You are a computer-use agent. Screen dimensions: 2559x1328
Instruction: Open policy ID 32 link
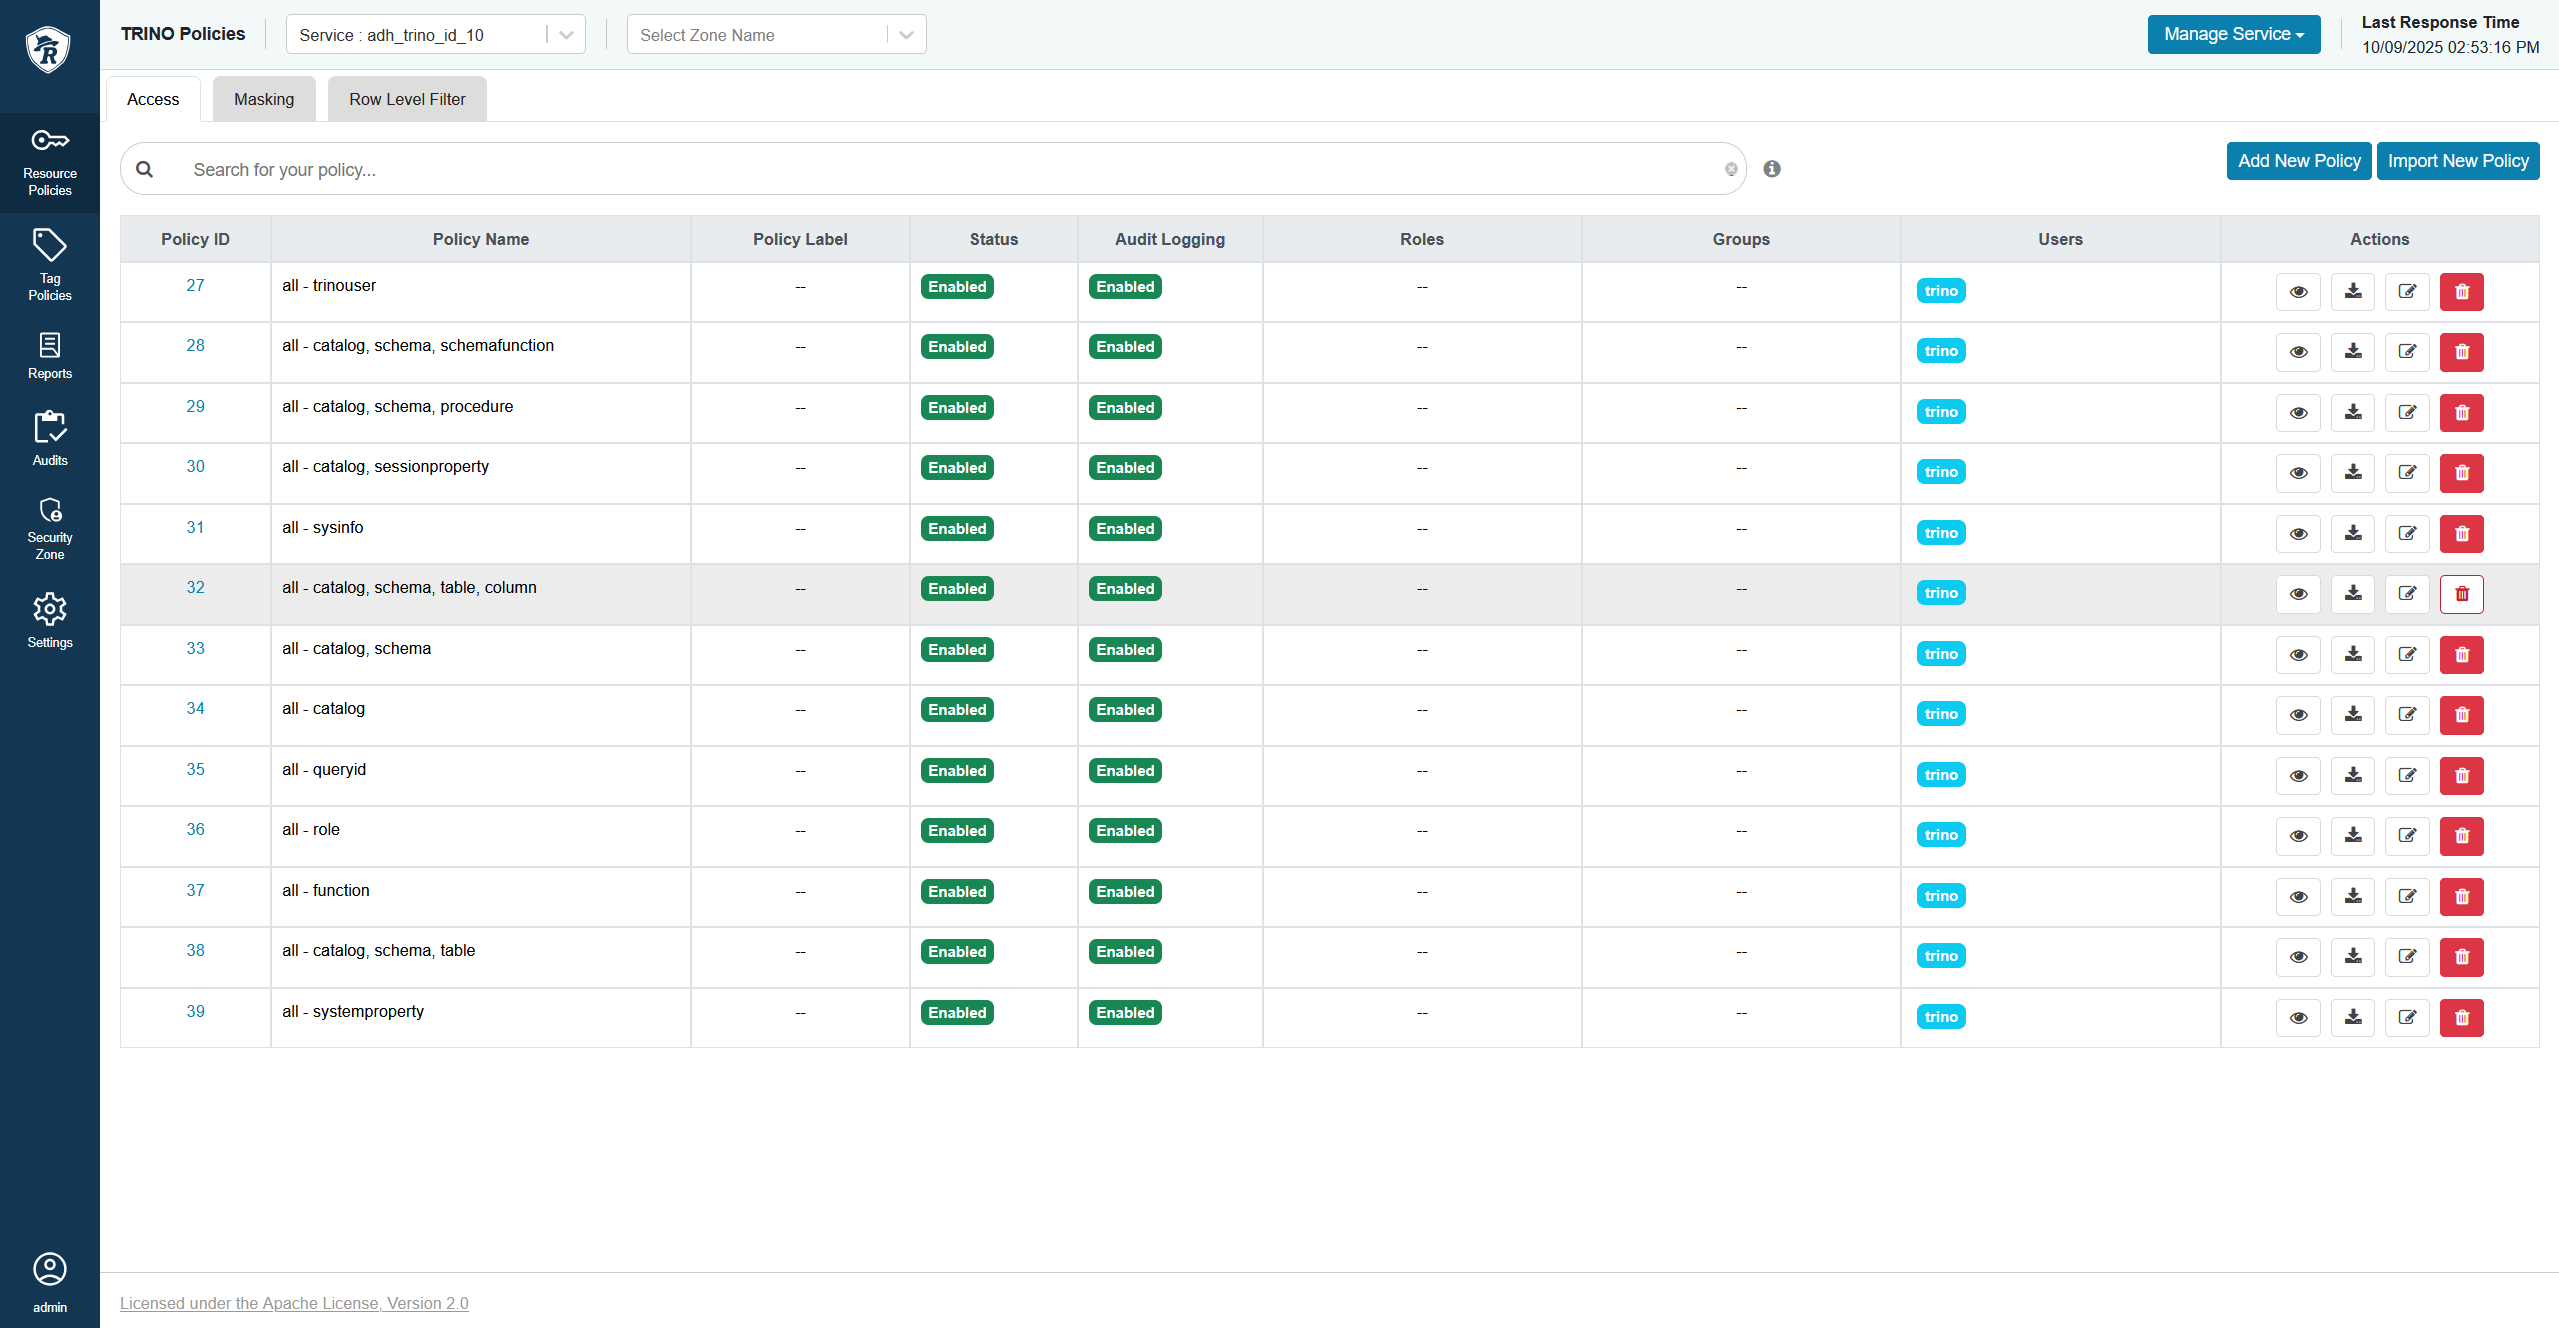click(x=195, y=588)
